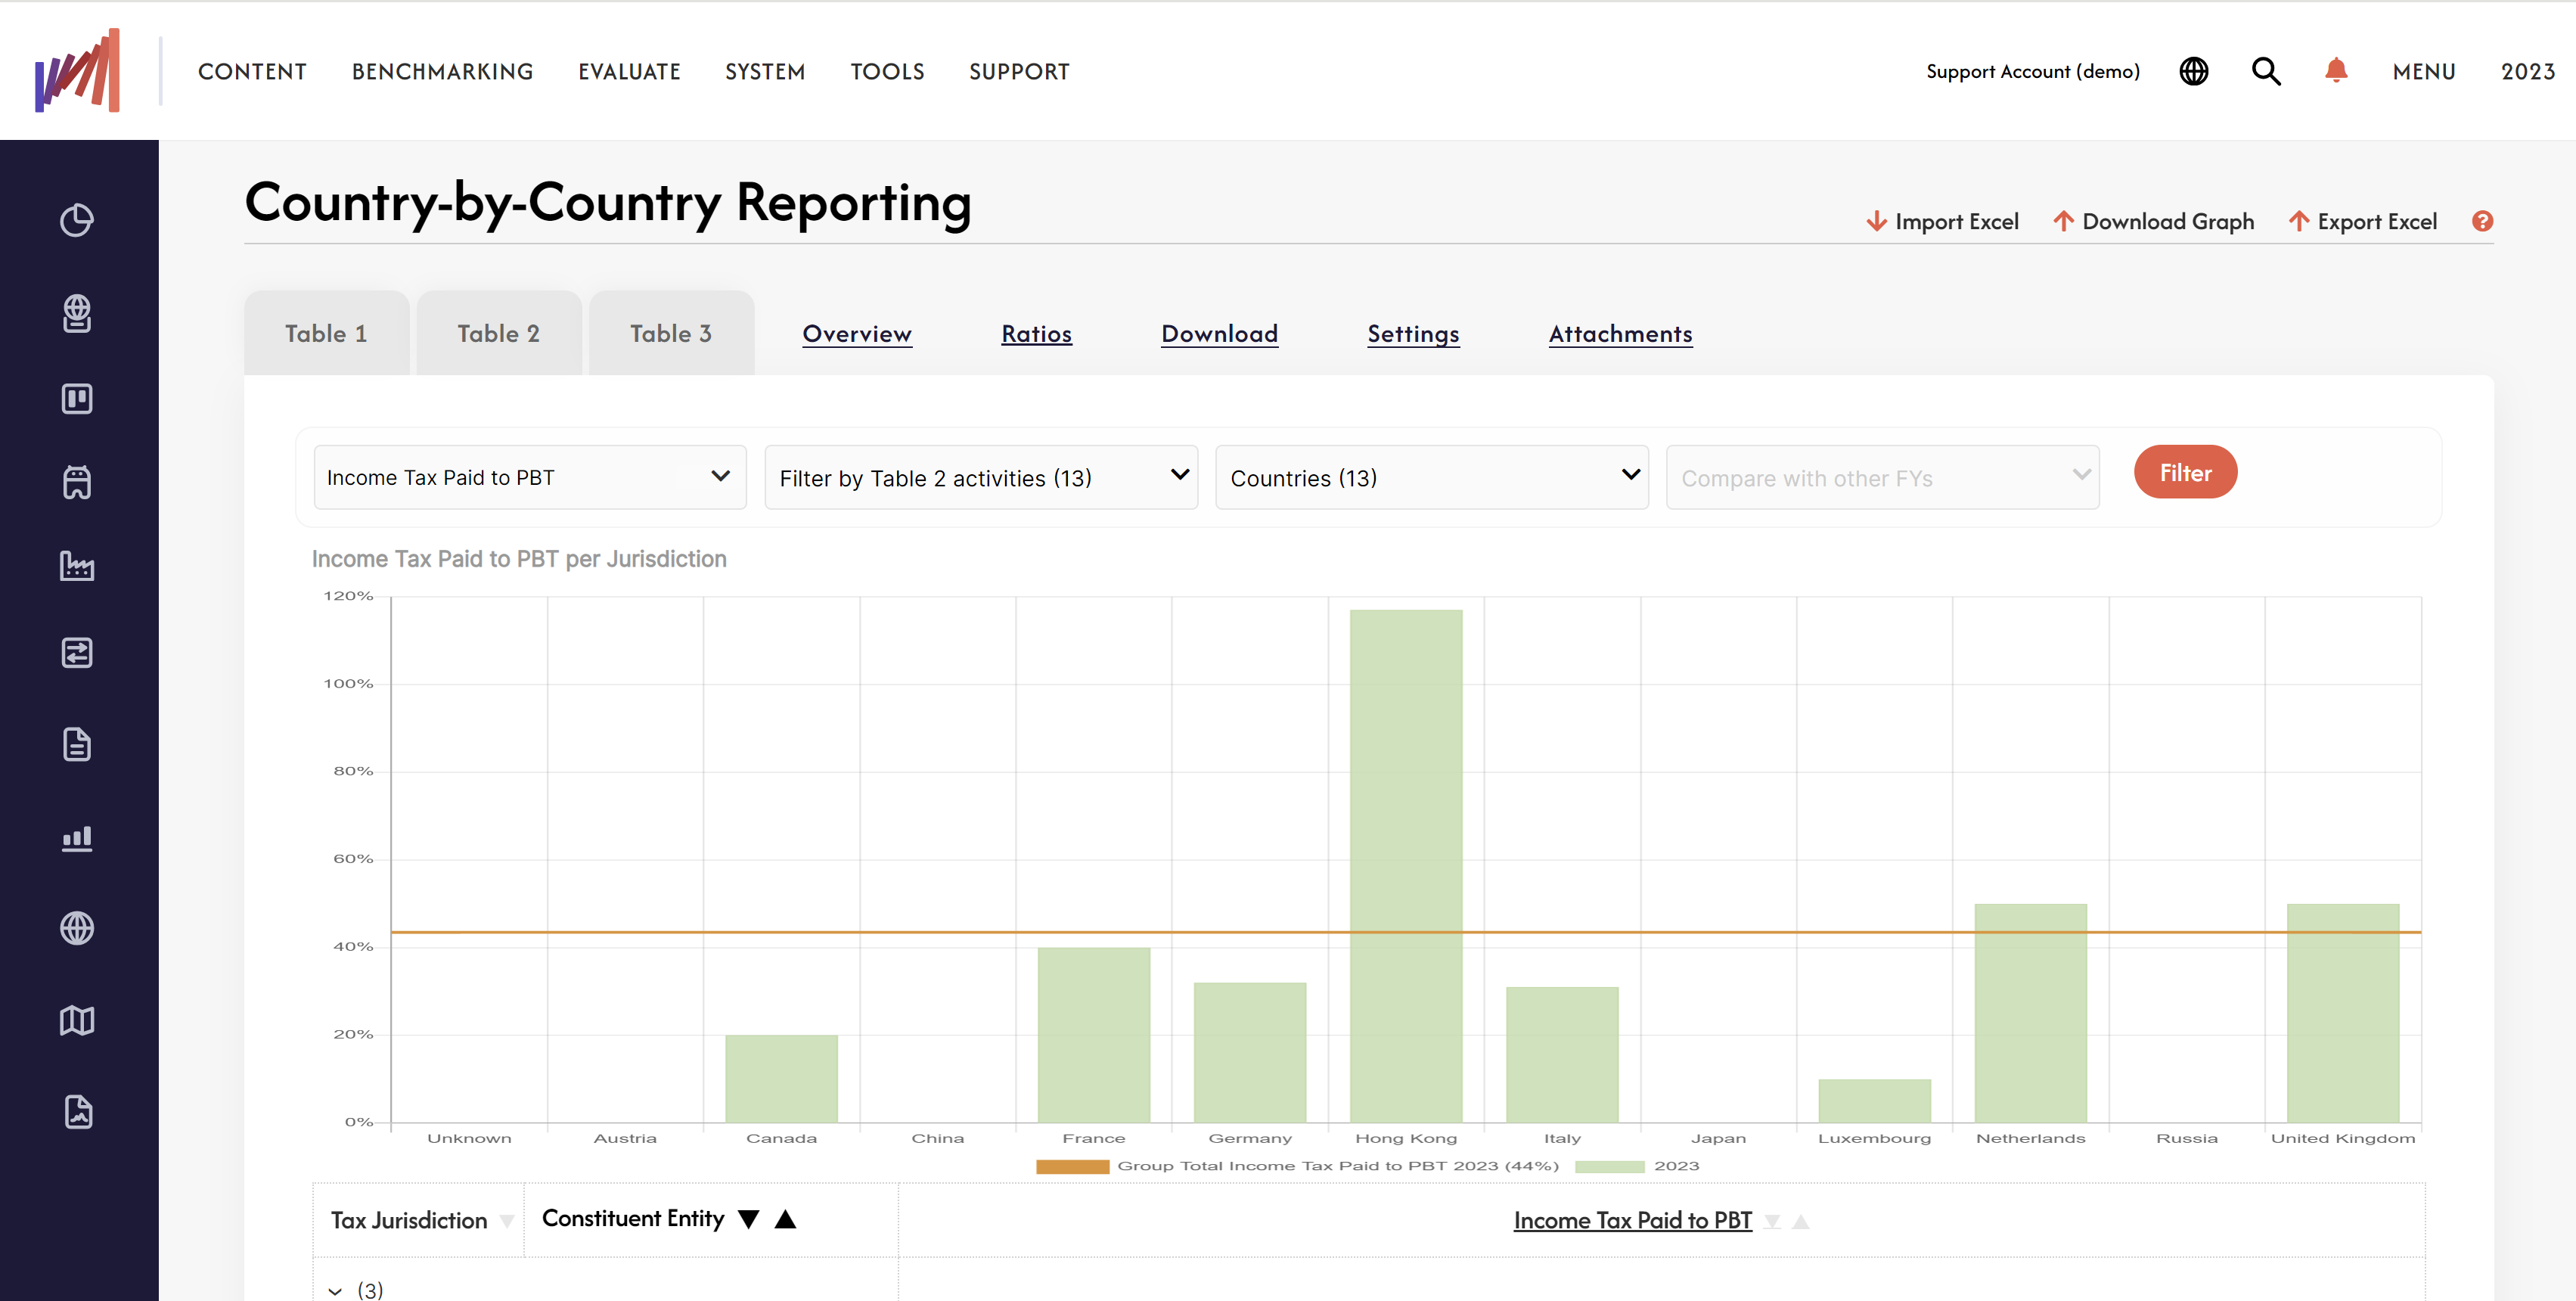The image size is (2576, 1301).
Task: Click the red help question mark icon
Action: point(2482,221)
